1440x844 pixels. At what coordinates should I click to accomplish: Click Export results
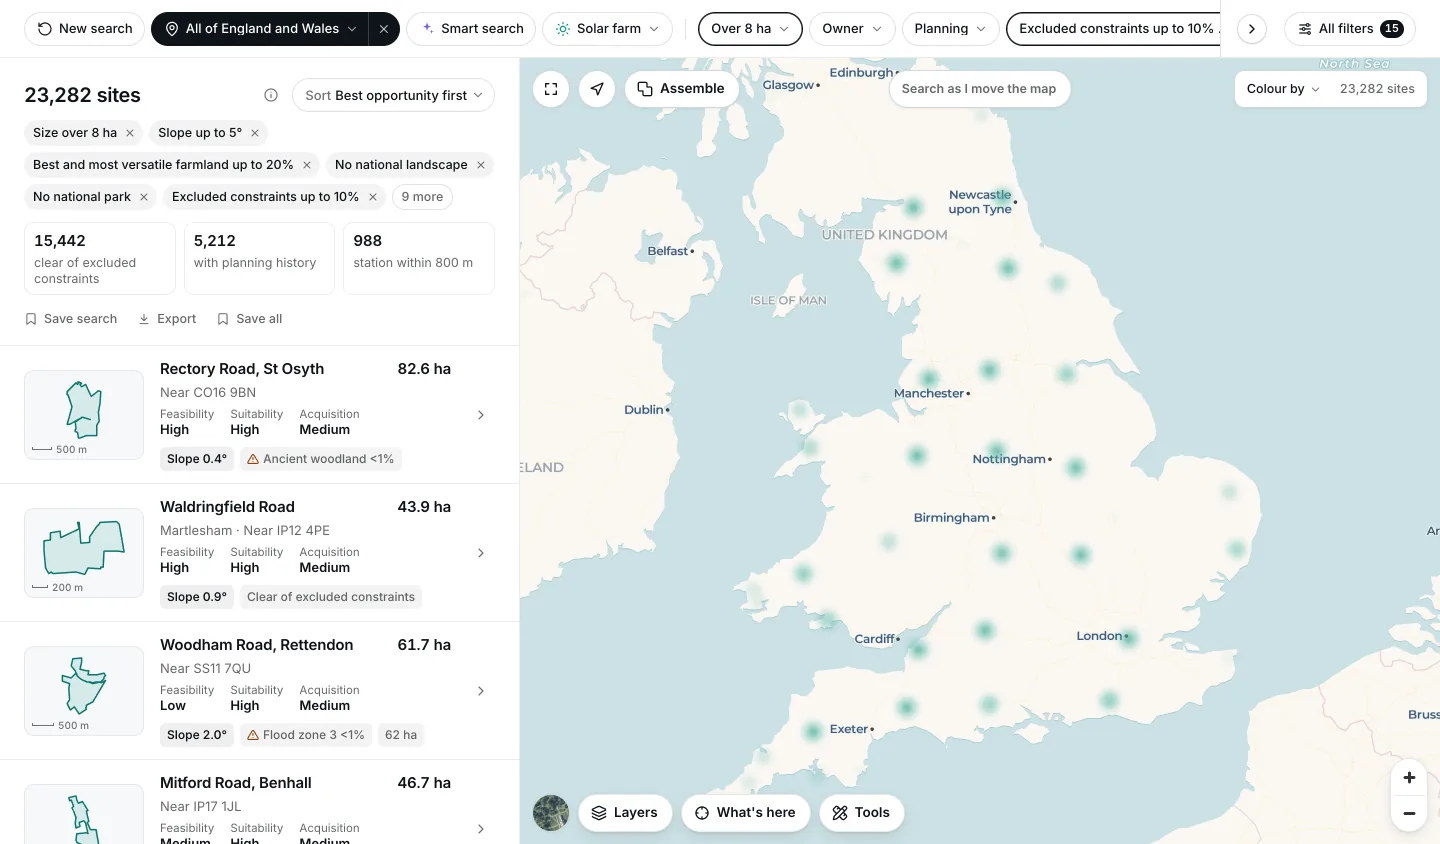(167, 319)
